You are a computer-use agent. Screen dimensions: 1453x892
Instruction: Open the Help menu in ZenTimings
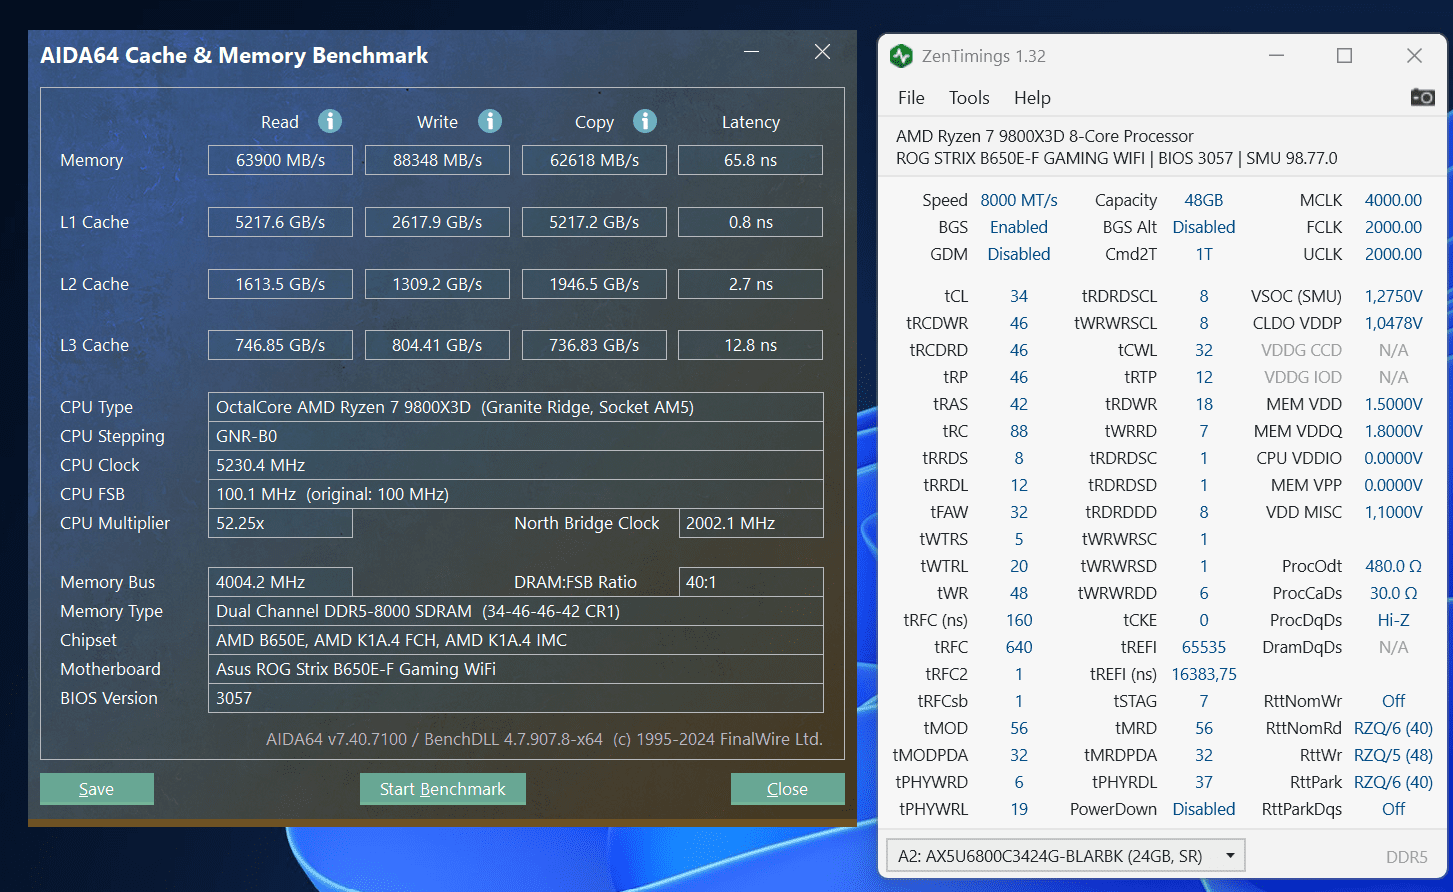coord(1032,97)
